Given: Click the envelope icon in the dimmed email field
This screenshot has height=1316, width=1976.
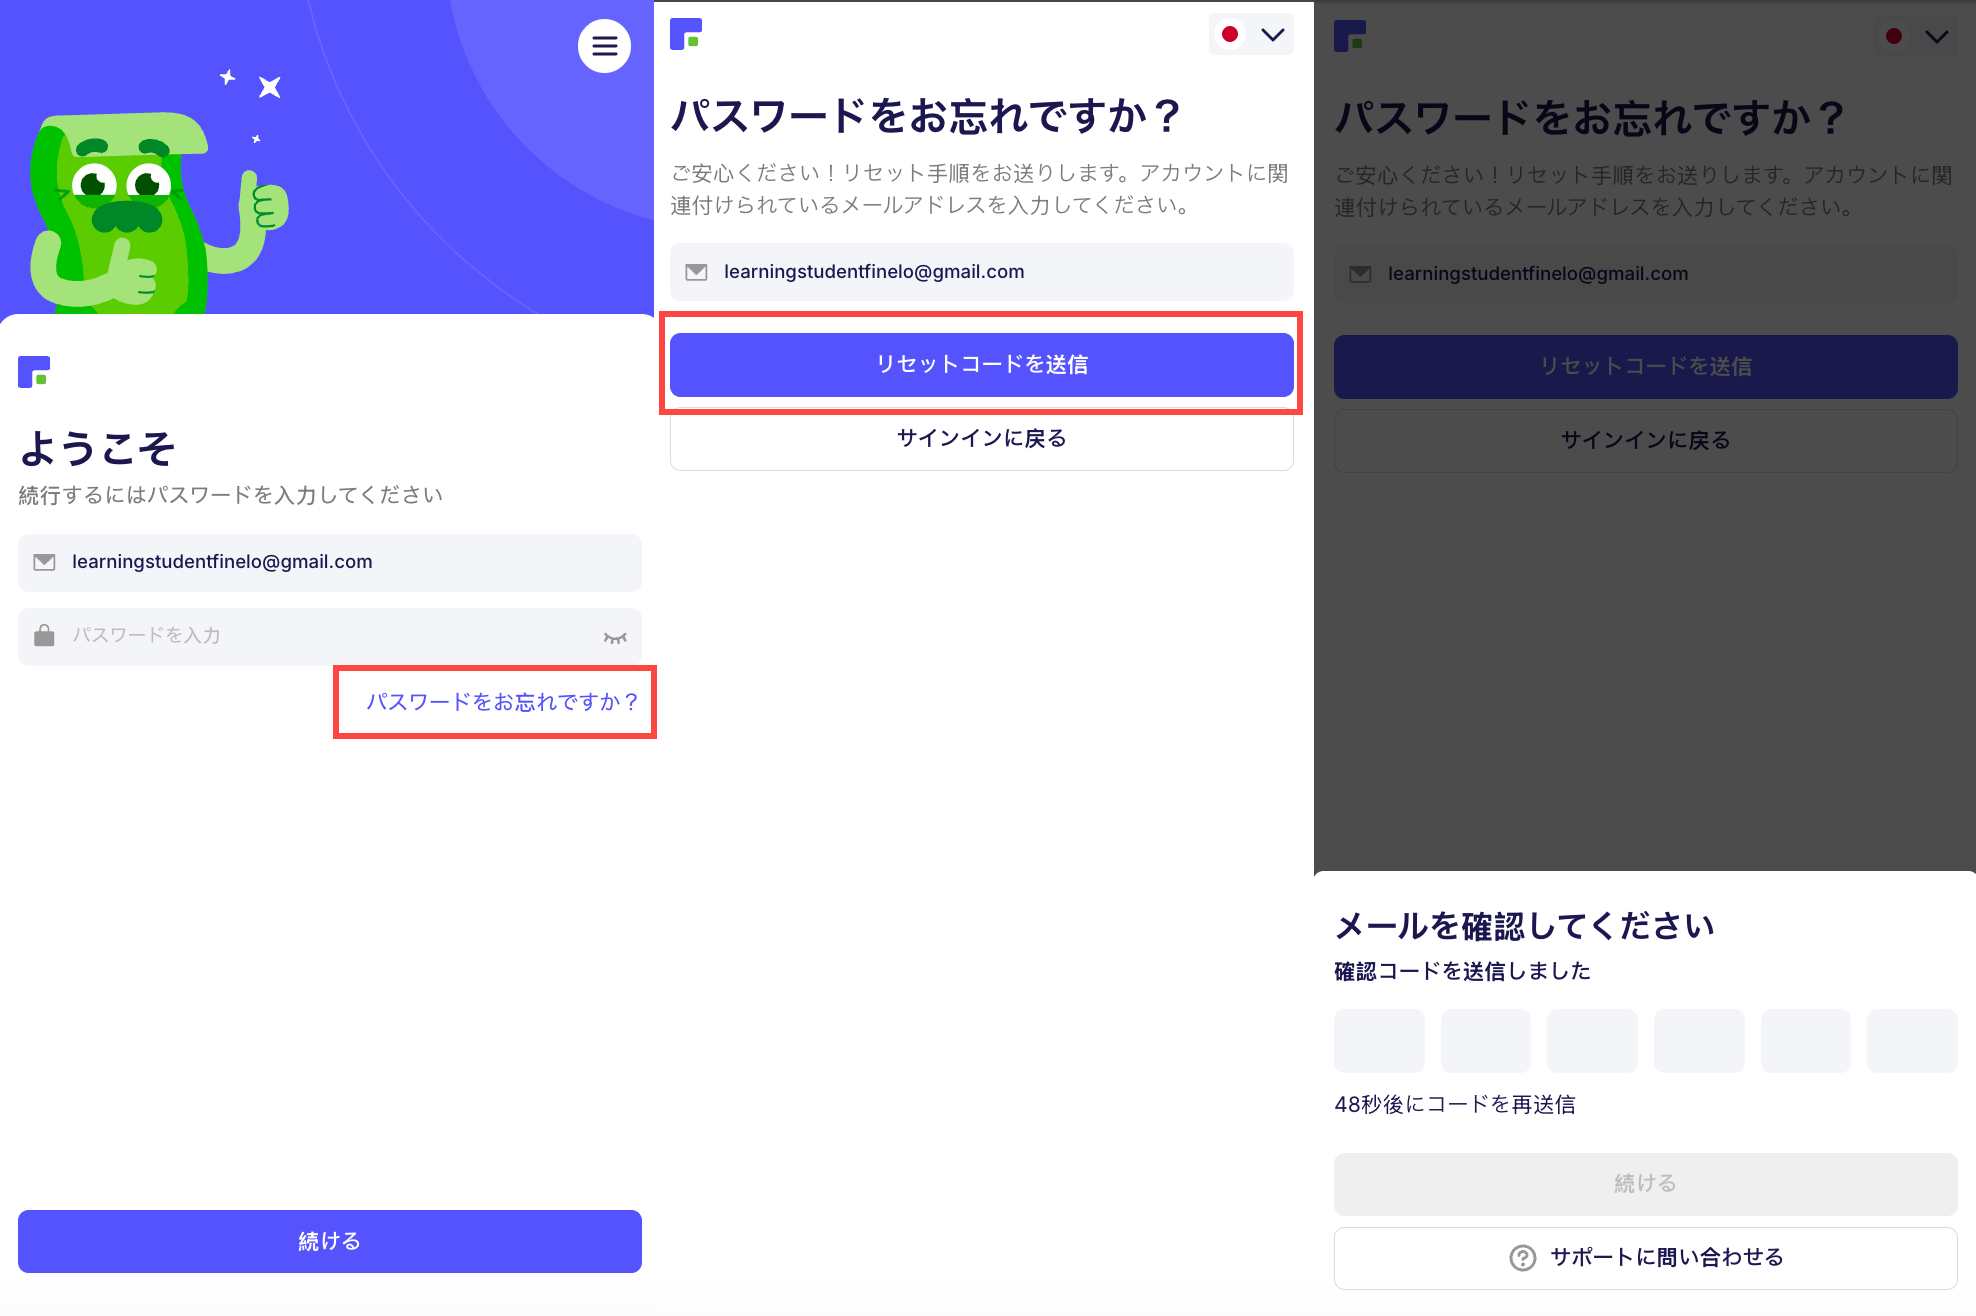Looking at the screenshot, I should click(x=1360, y=274).
